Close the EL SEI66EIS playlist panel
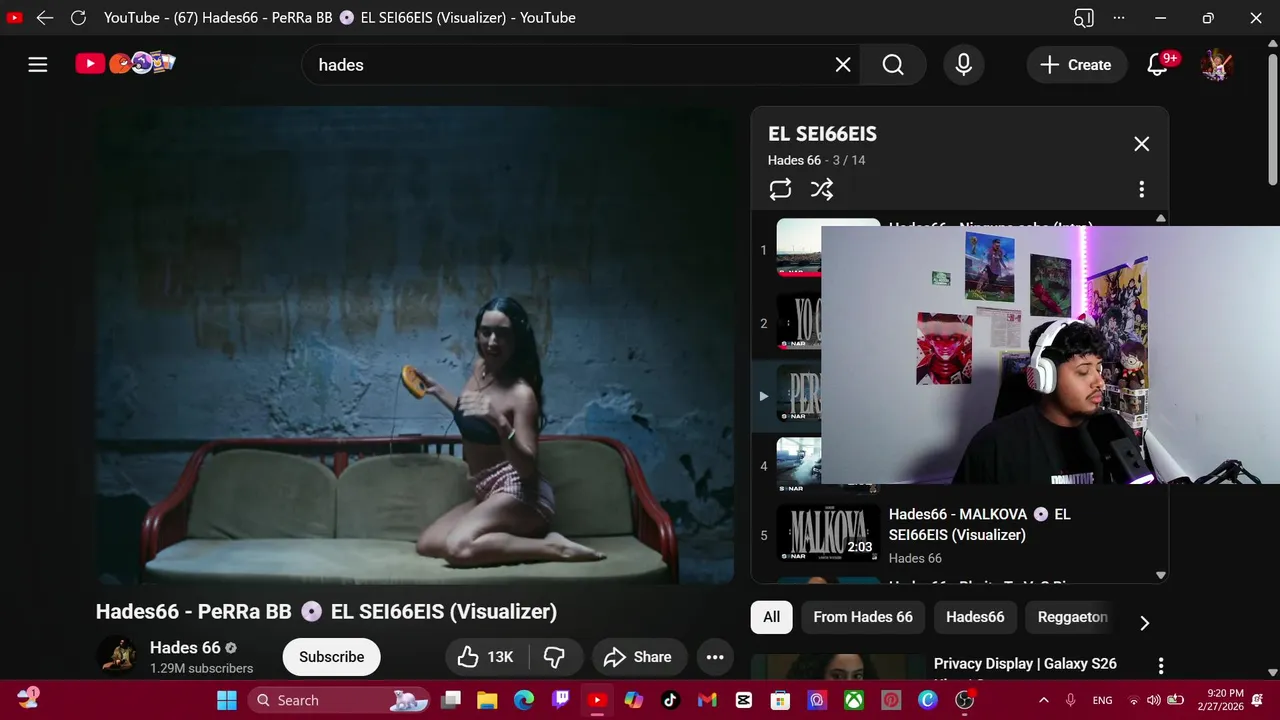This screenshot has height=720, width=1280. (x=1141, y=144)
